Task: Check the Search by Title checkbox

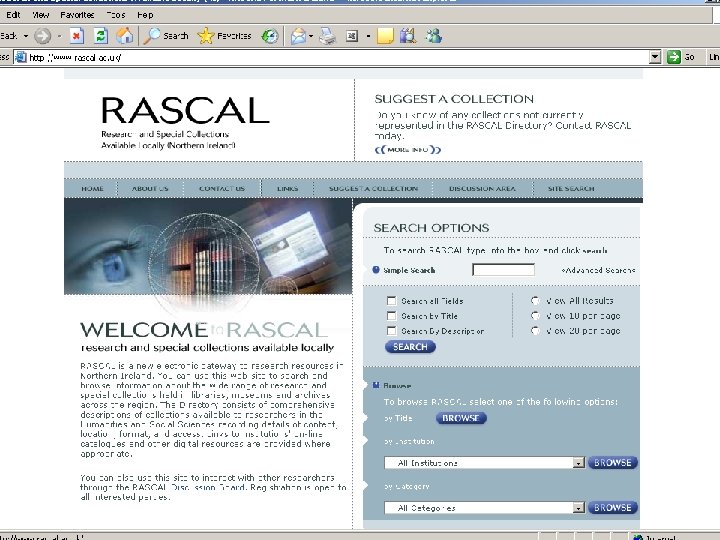Action: (391, 316)
